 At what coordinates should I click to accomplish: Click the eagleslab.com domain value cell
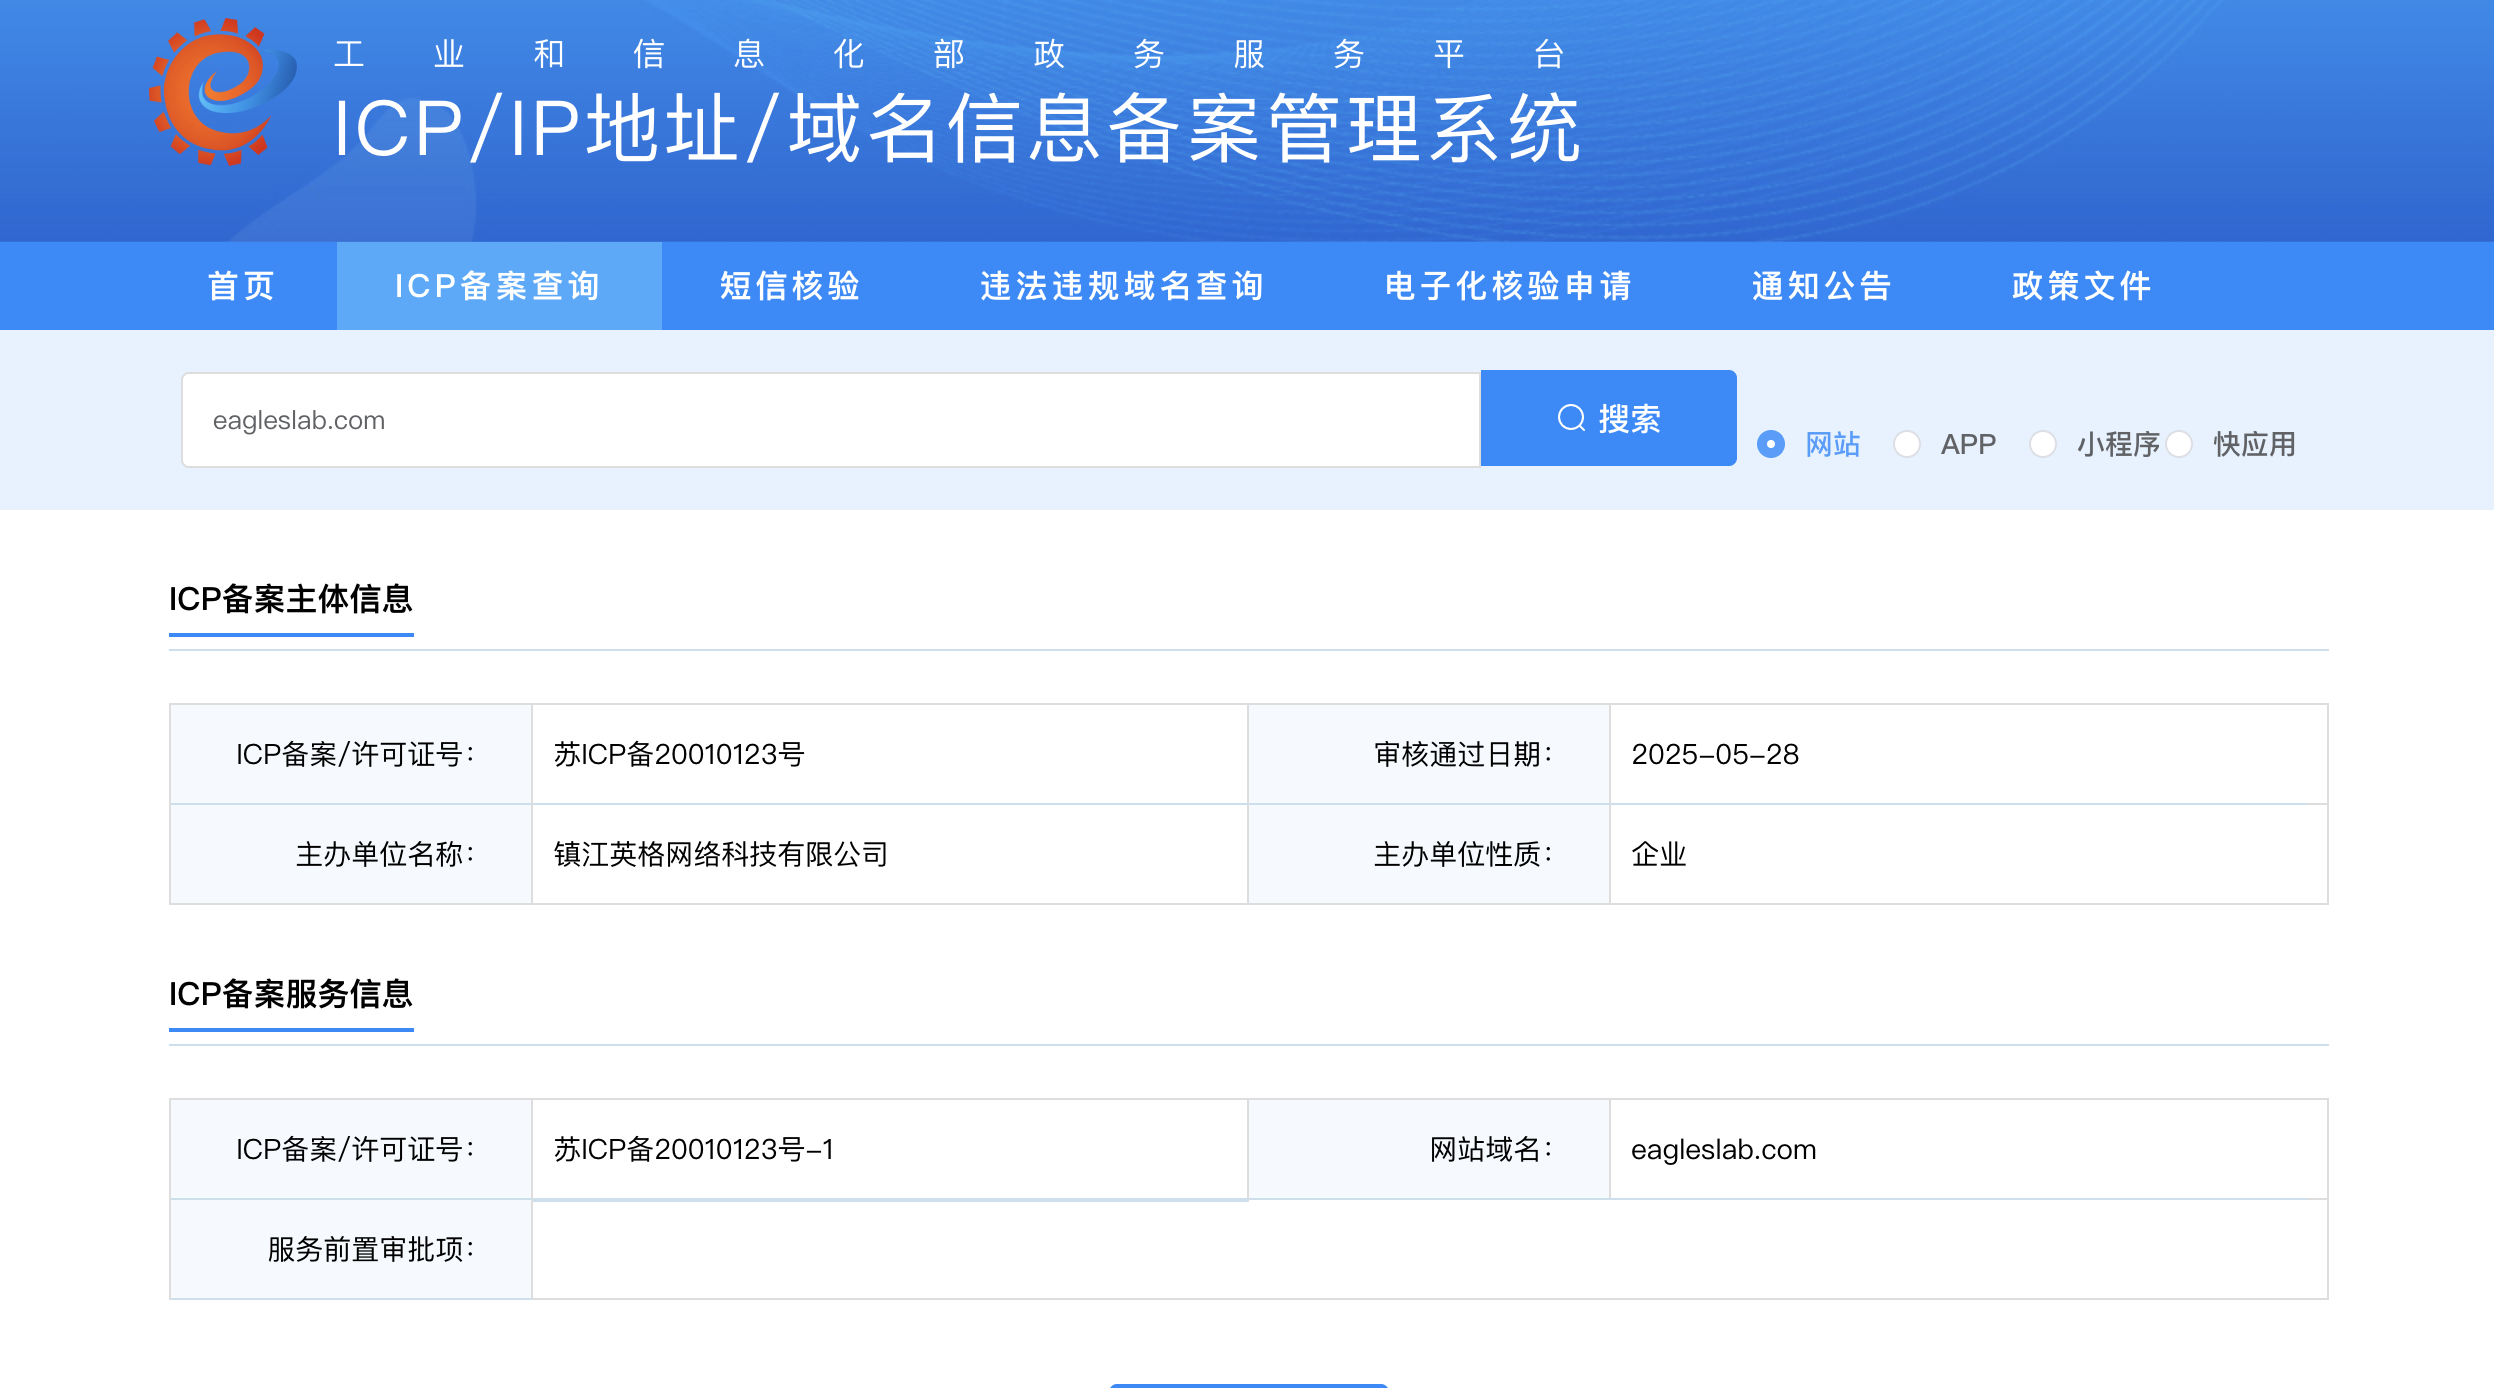[1723, 1150]
